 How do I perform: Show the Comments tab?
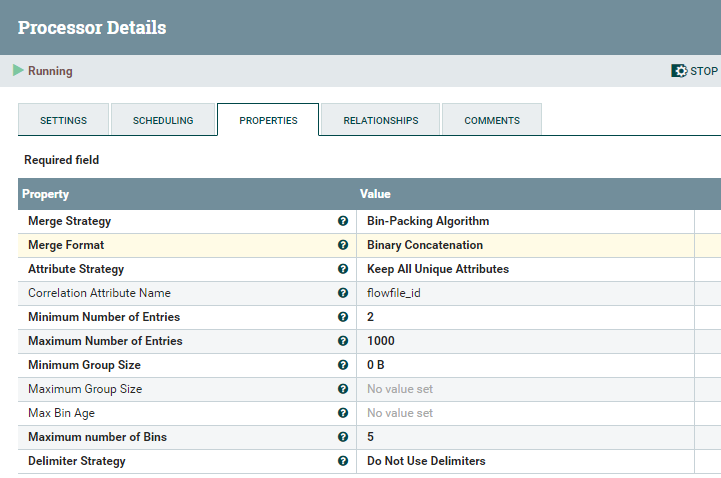point(491,120)
